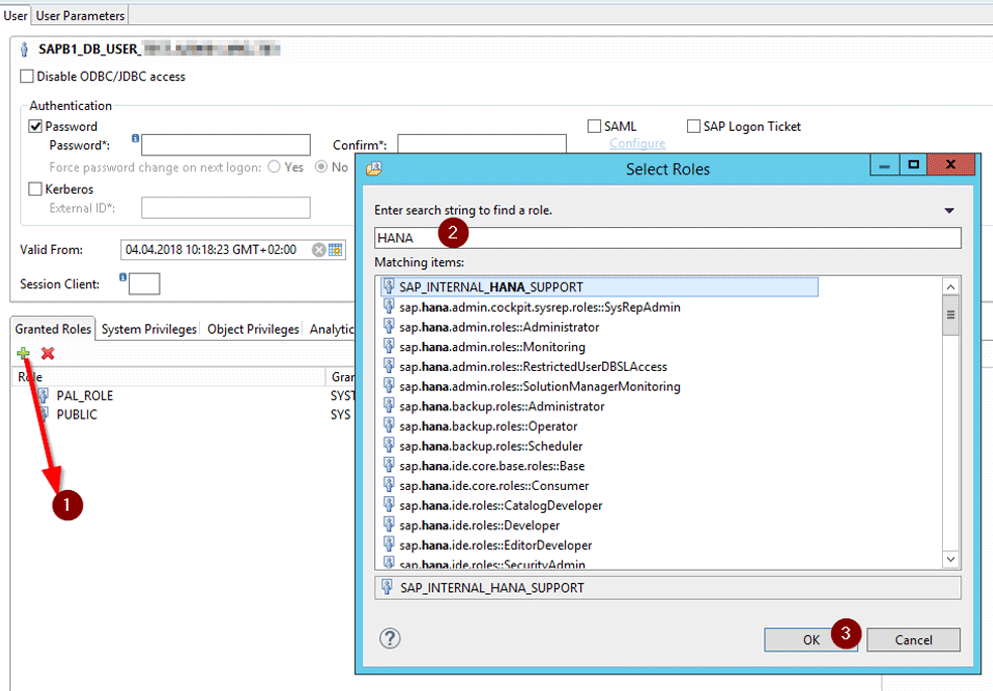Screen dimensions: 993x691
Task: Click the Password input field
Action: point(226,145)
